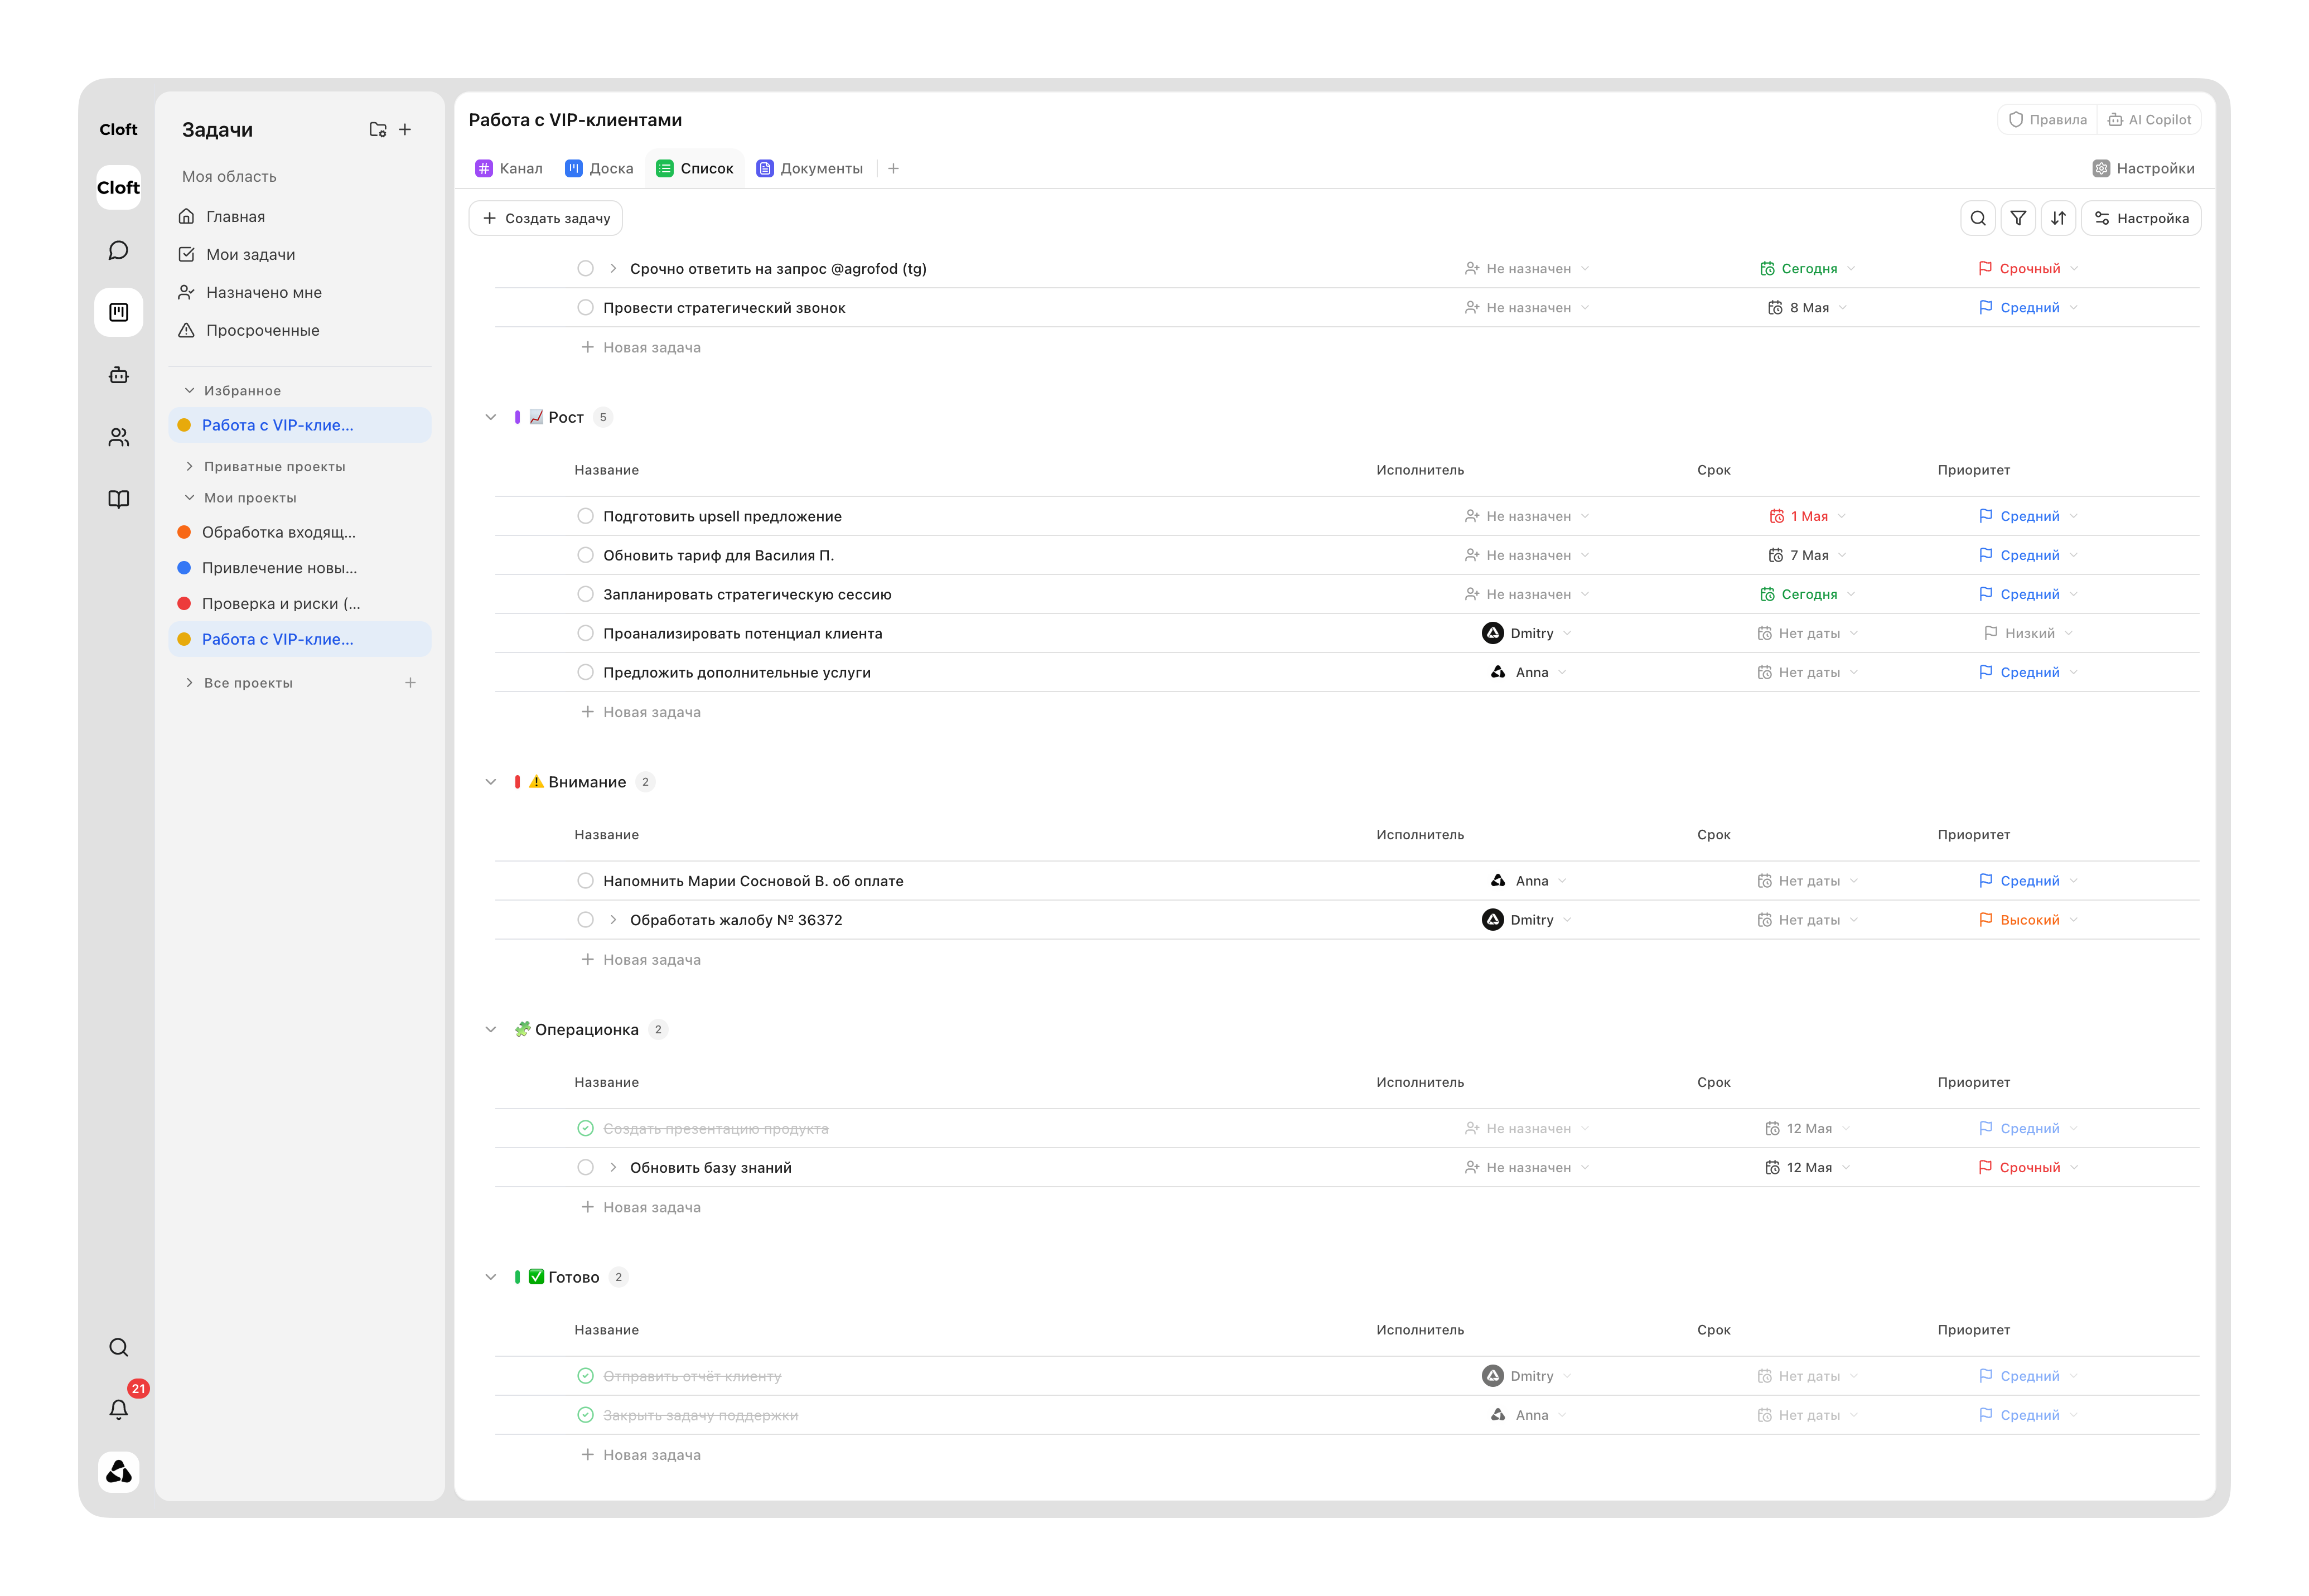
Task: Click green calendar icon for Запланировать стратегическую сессию
Action: [x=1767, y=594]
